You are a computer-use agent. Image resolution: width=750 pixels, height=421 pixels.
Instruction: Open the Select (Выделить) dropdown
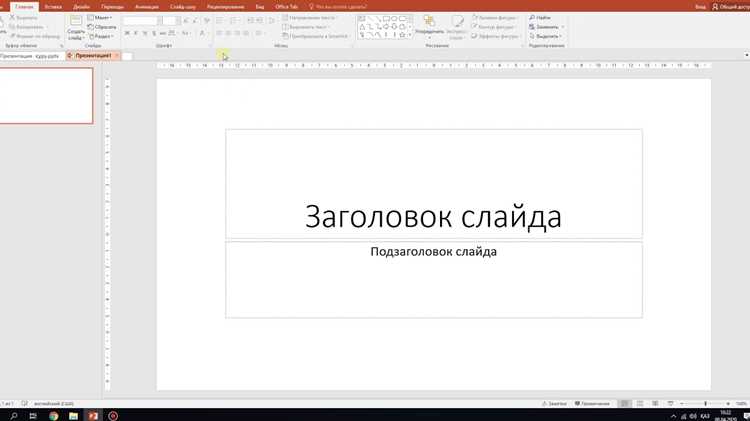click(x=545, y=36)
